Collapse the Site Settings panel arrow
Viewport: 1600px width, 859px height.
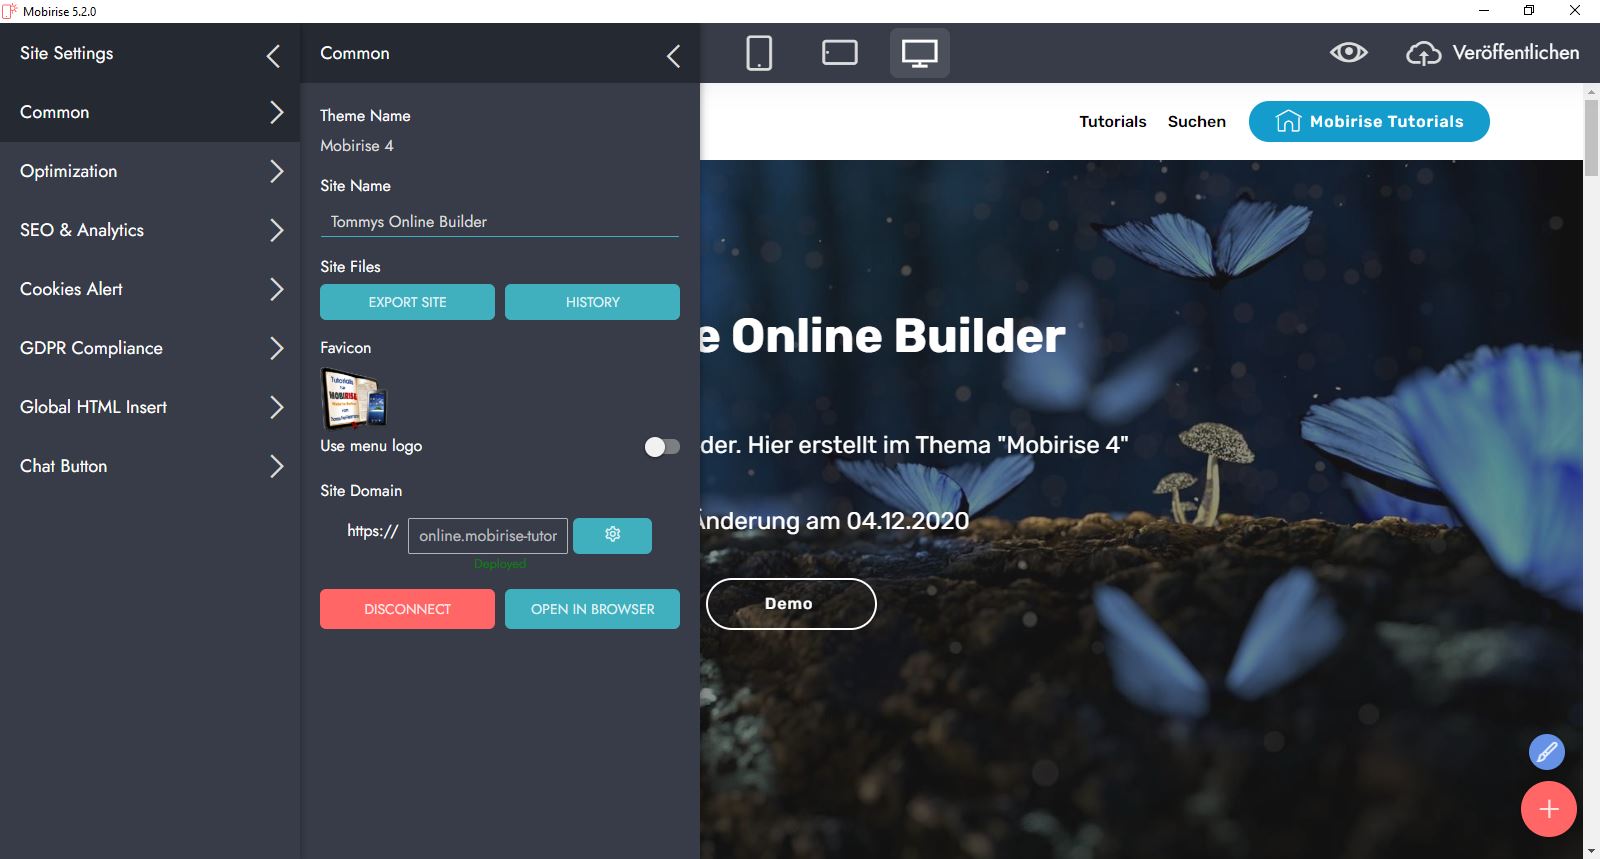click(x=273, y=56)
